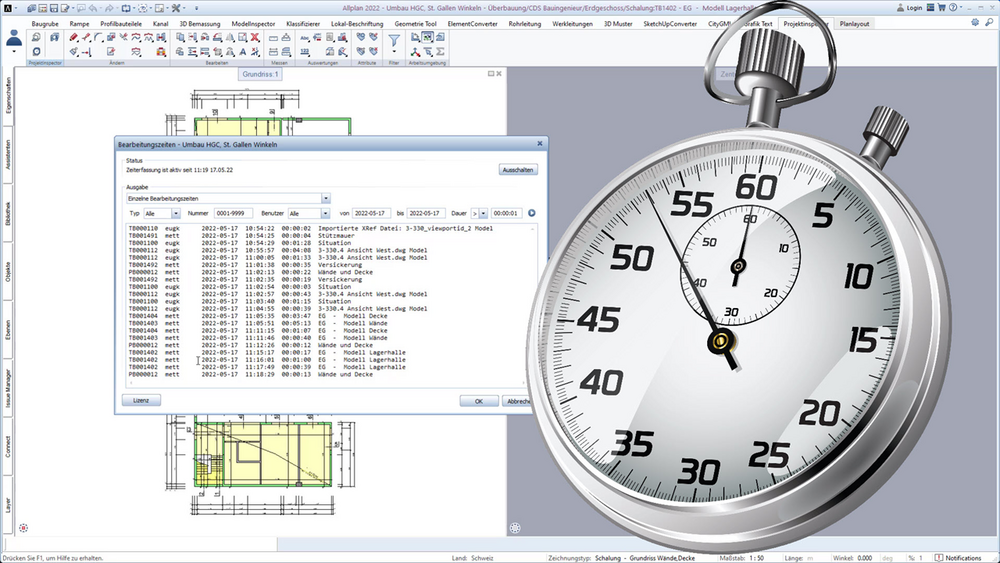Open the Geometrie Tool ribbon tab

[x=415, y=24]
